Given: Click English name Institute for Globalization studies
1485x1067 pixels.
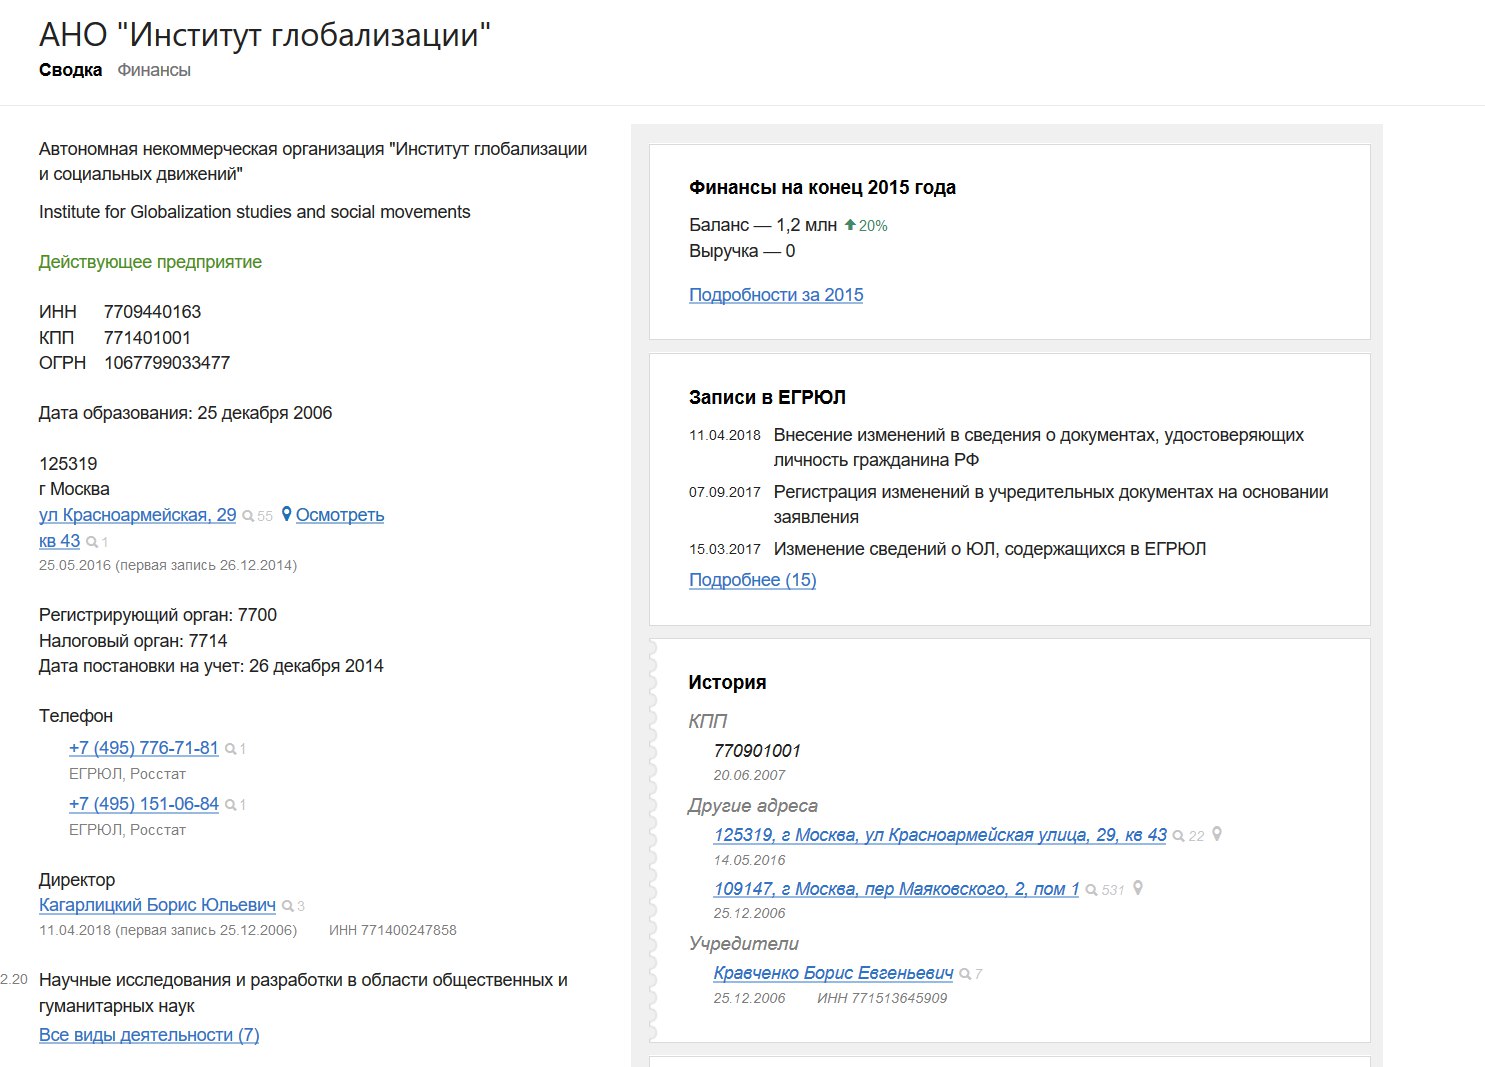Looking at the screenshot, I should point(254,212).
